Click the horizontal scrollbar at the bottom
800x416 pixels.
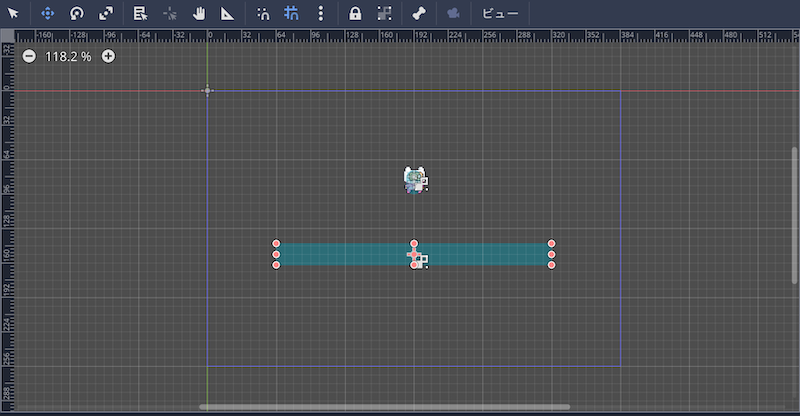[384, 407]
